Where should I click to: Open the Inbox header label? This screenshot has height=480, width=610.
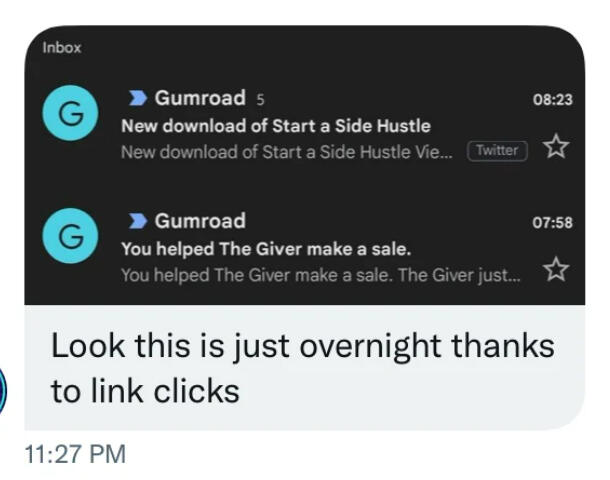click(x=61, y=48)
